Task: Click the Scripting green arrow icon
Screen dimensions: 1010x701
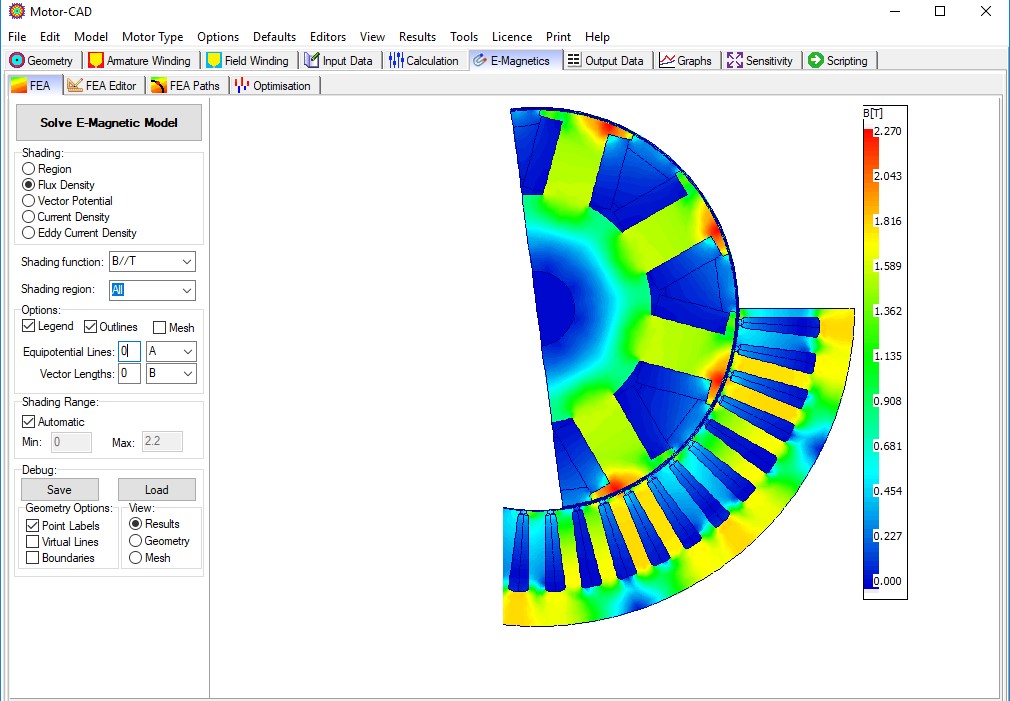Action: click(816, 61)
